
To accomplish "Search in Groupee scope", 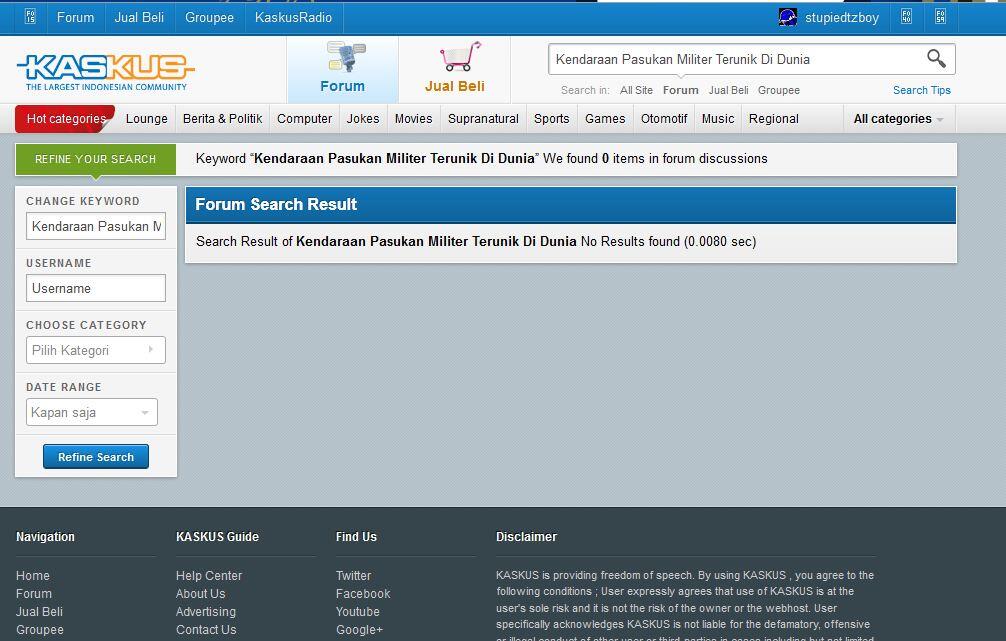I will click(778, 90).
